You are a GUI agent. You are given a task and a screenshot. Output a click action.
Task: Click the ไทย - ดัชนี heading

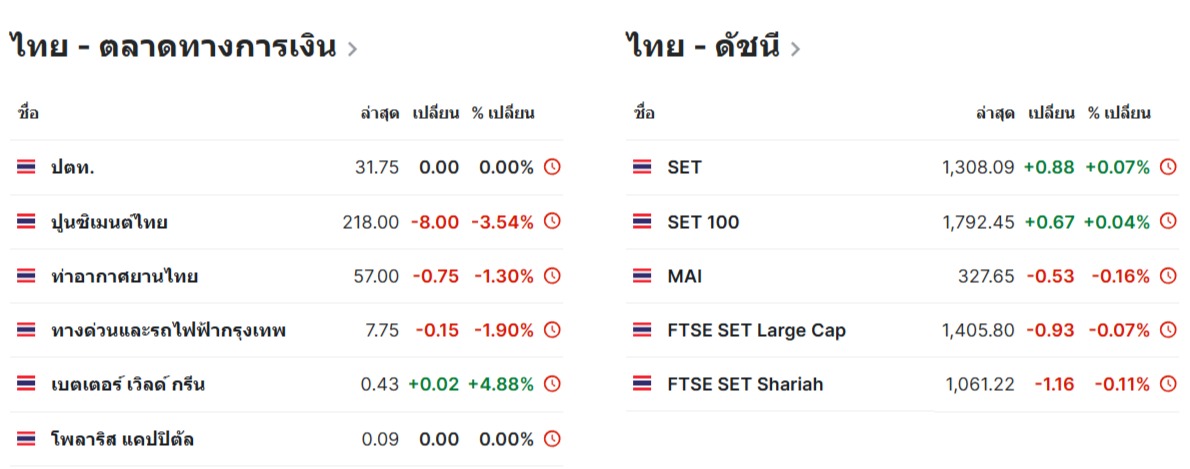pos(703,46)
